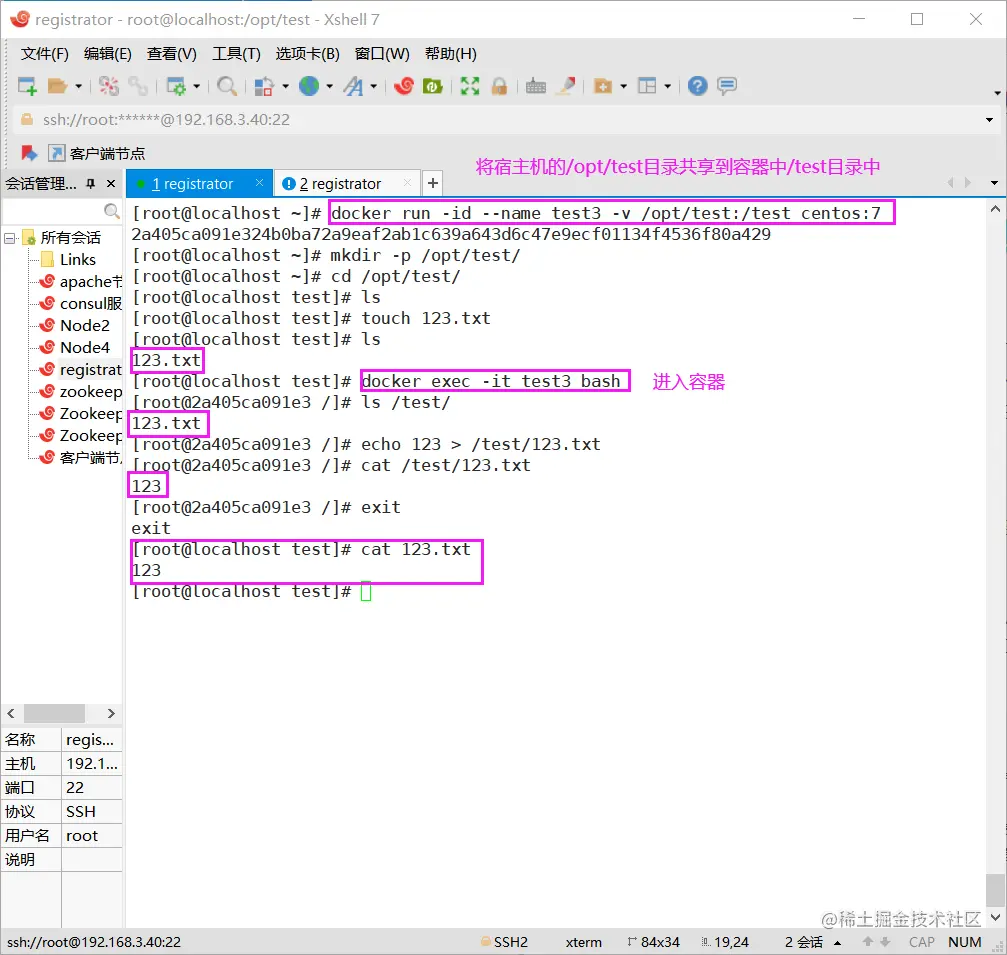Click the Reconnect chain-link icon

pos(137,85)
